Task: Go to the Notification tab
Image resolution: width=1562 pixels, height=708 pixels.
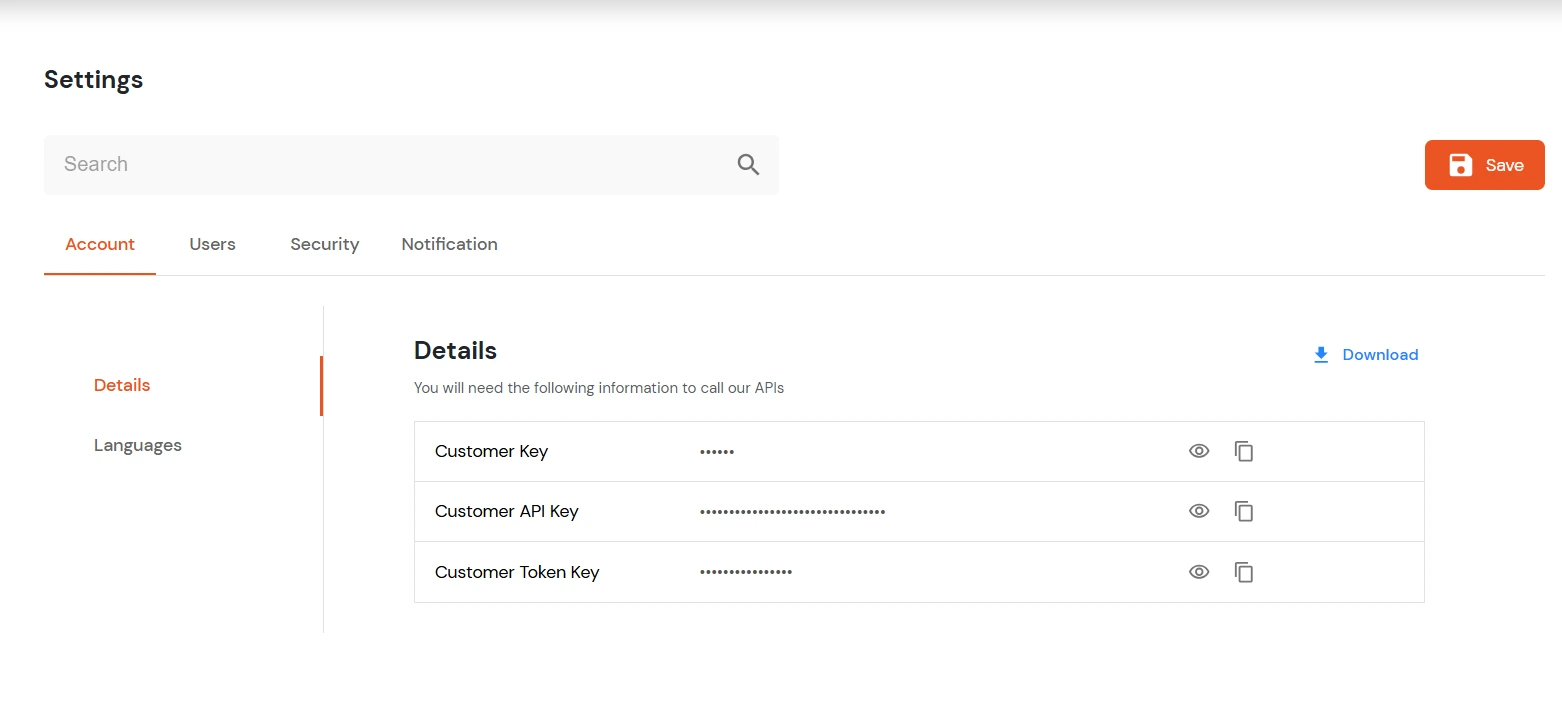Action: (449, 244)
